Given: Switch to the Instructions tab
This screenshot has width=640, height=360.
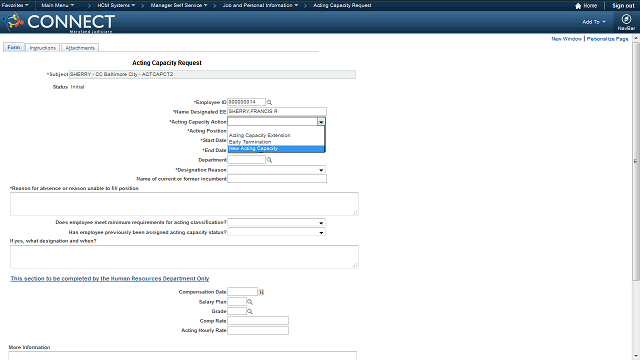Looking at the screenshot, I should click(42, 48).
